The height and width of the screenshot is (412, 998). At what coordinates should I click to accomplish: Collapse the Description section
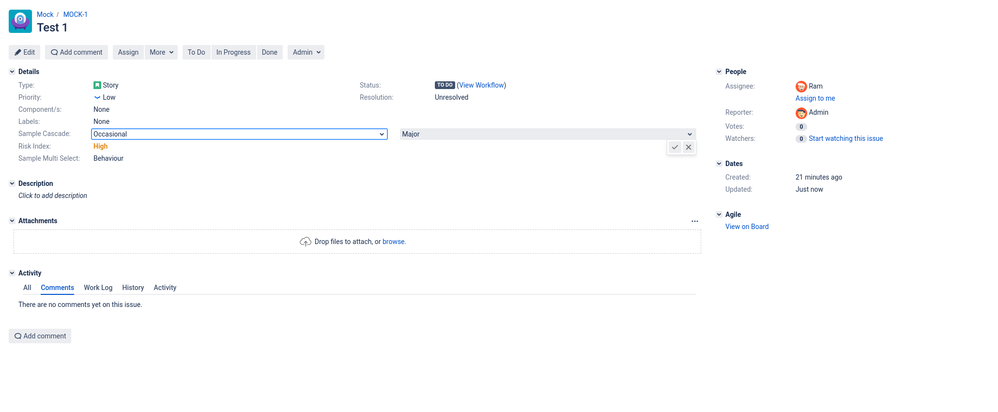pyautogui.click(x=12, y=183)
